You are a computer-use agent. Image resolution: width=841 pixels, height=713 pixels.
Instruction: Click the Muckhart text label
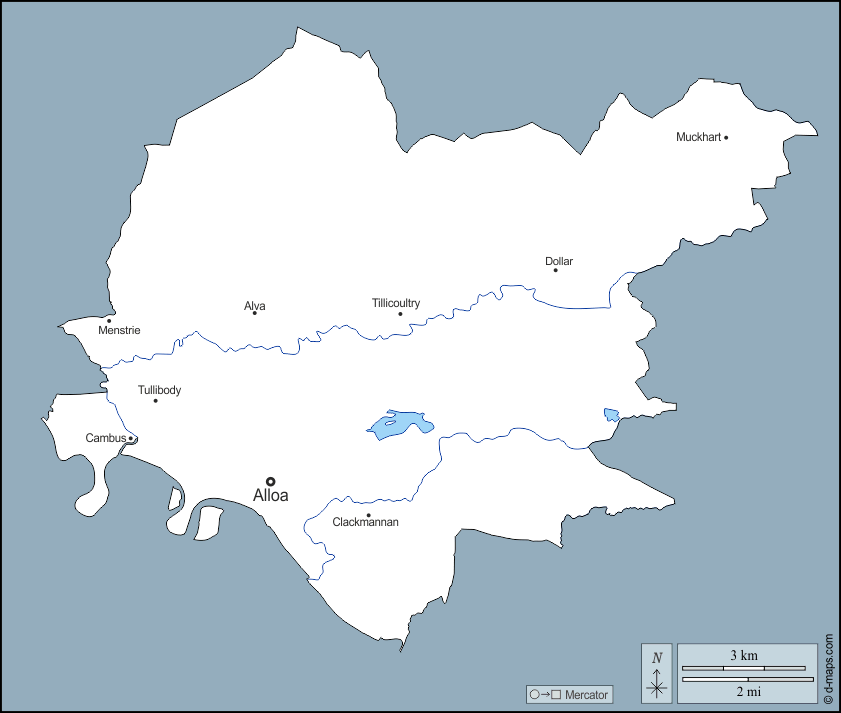pos(698,137)
